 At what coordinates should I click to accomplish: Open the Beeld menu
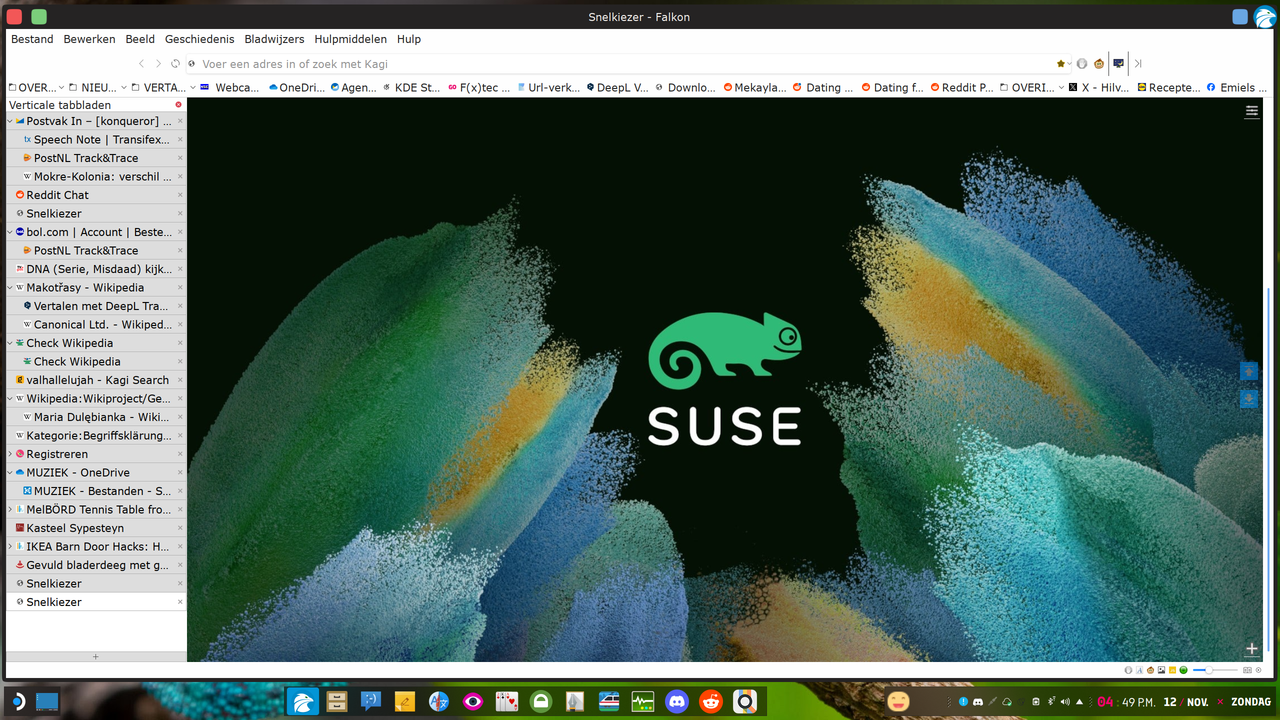(x=140, y=39)
